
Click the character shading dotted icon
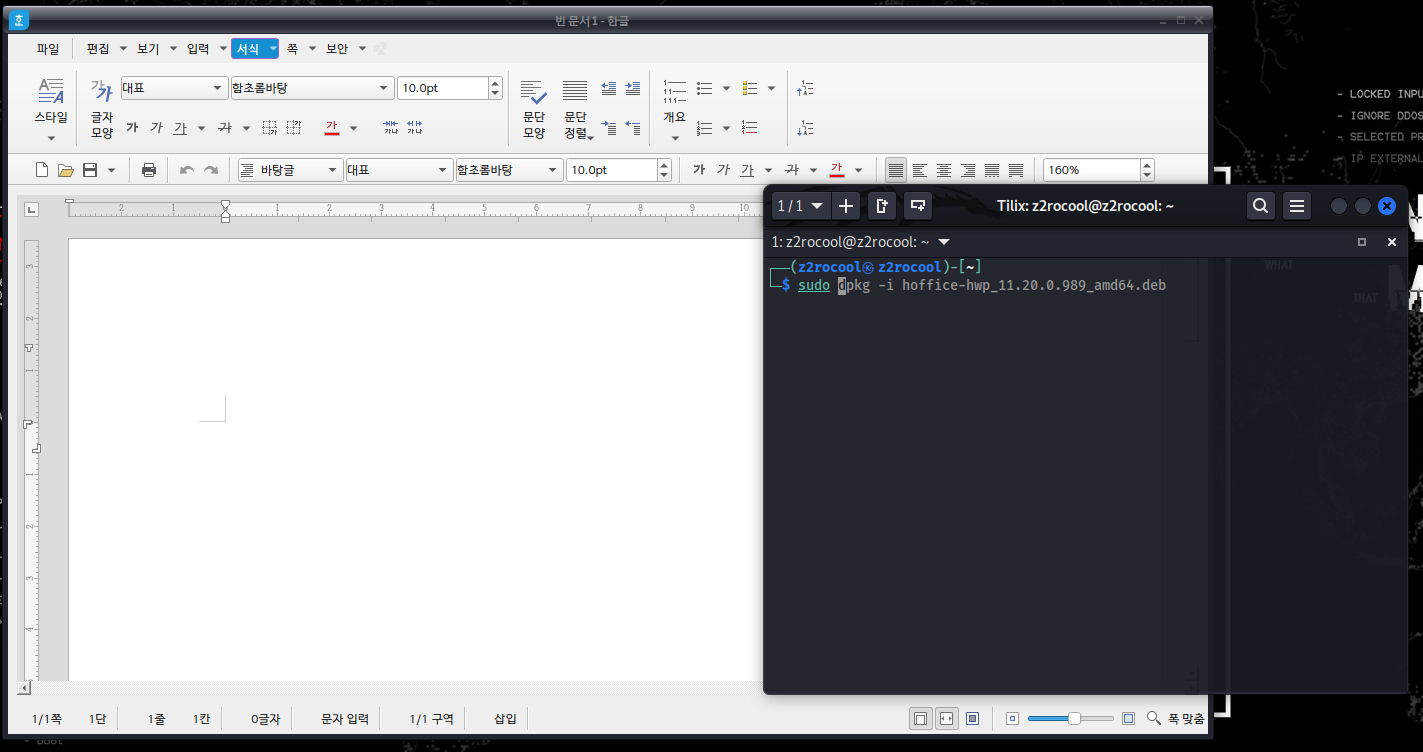(294, 128)
